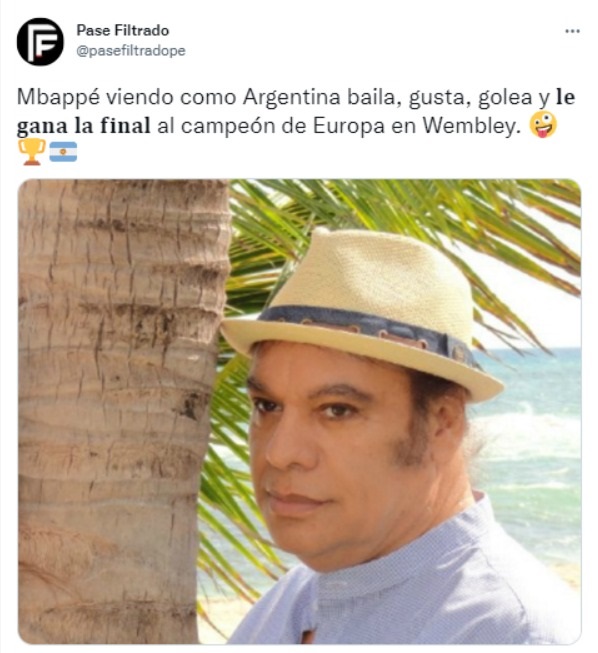
Task: Click the Pase Filtrado display name
Action: 123,30
